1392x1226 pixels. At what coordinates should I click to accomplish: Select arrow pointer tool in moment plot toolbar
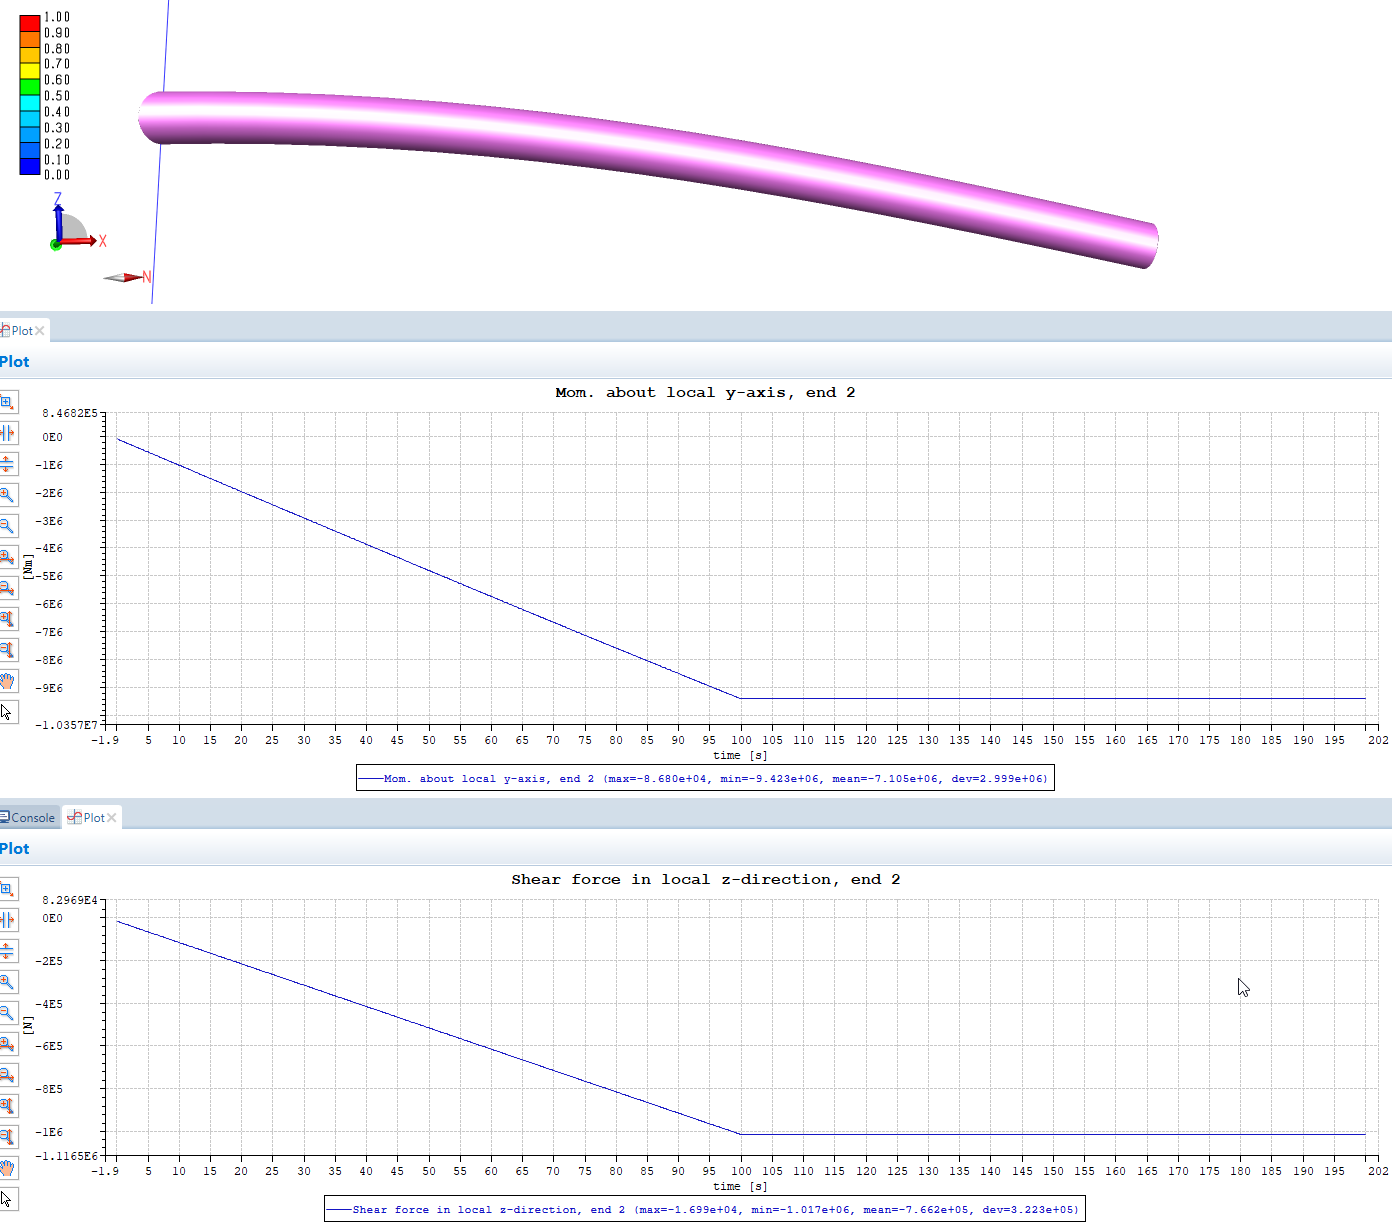point(7,712)
